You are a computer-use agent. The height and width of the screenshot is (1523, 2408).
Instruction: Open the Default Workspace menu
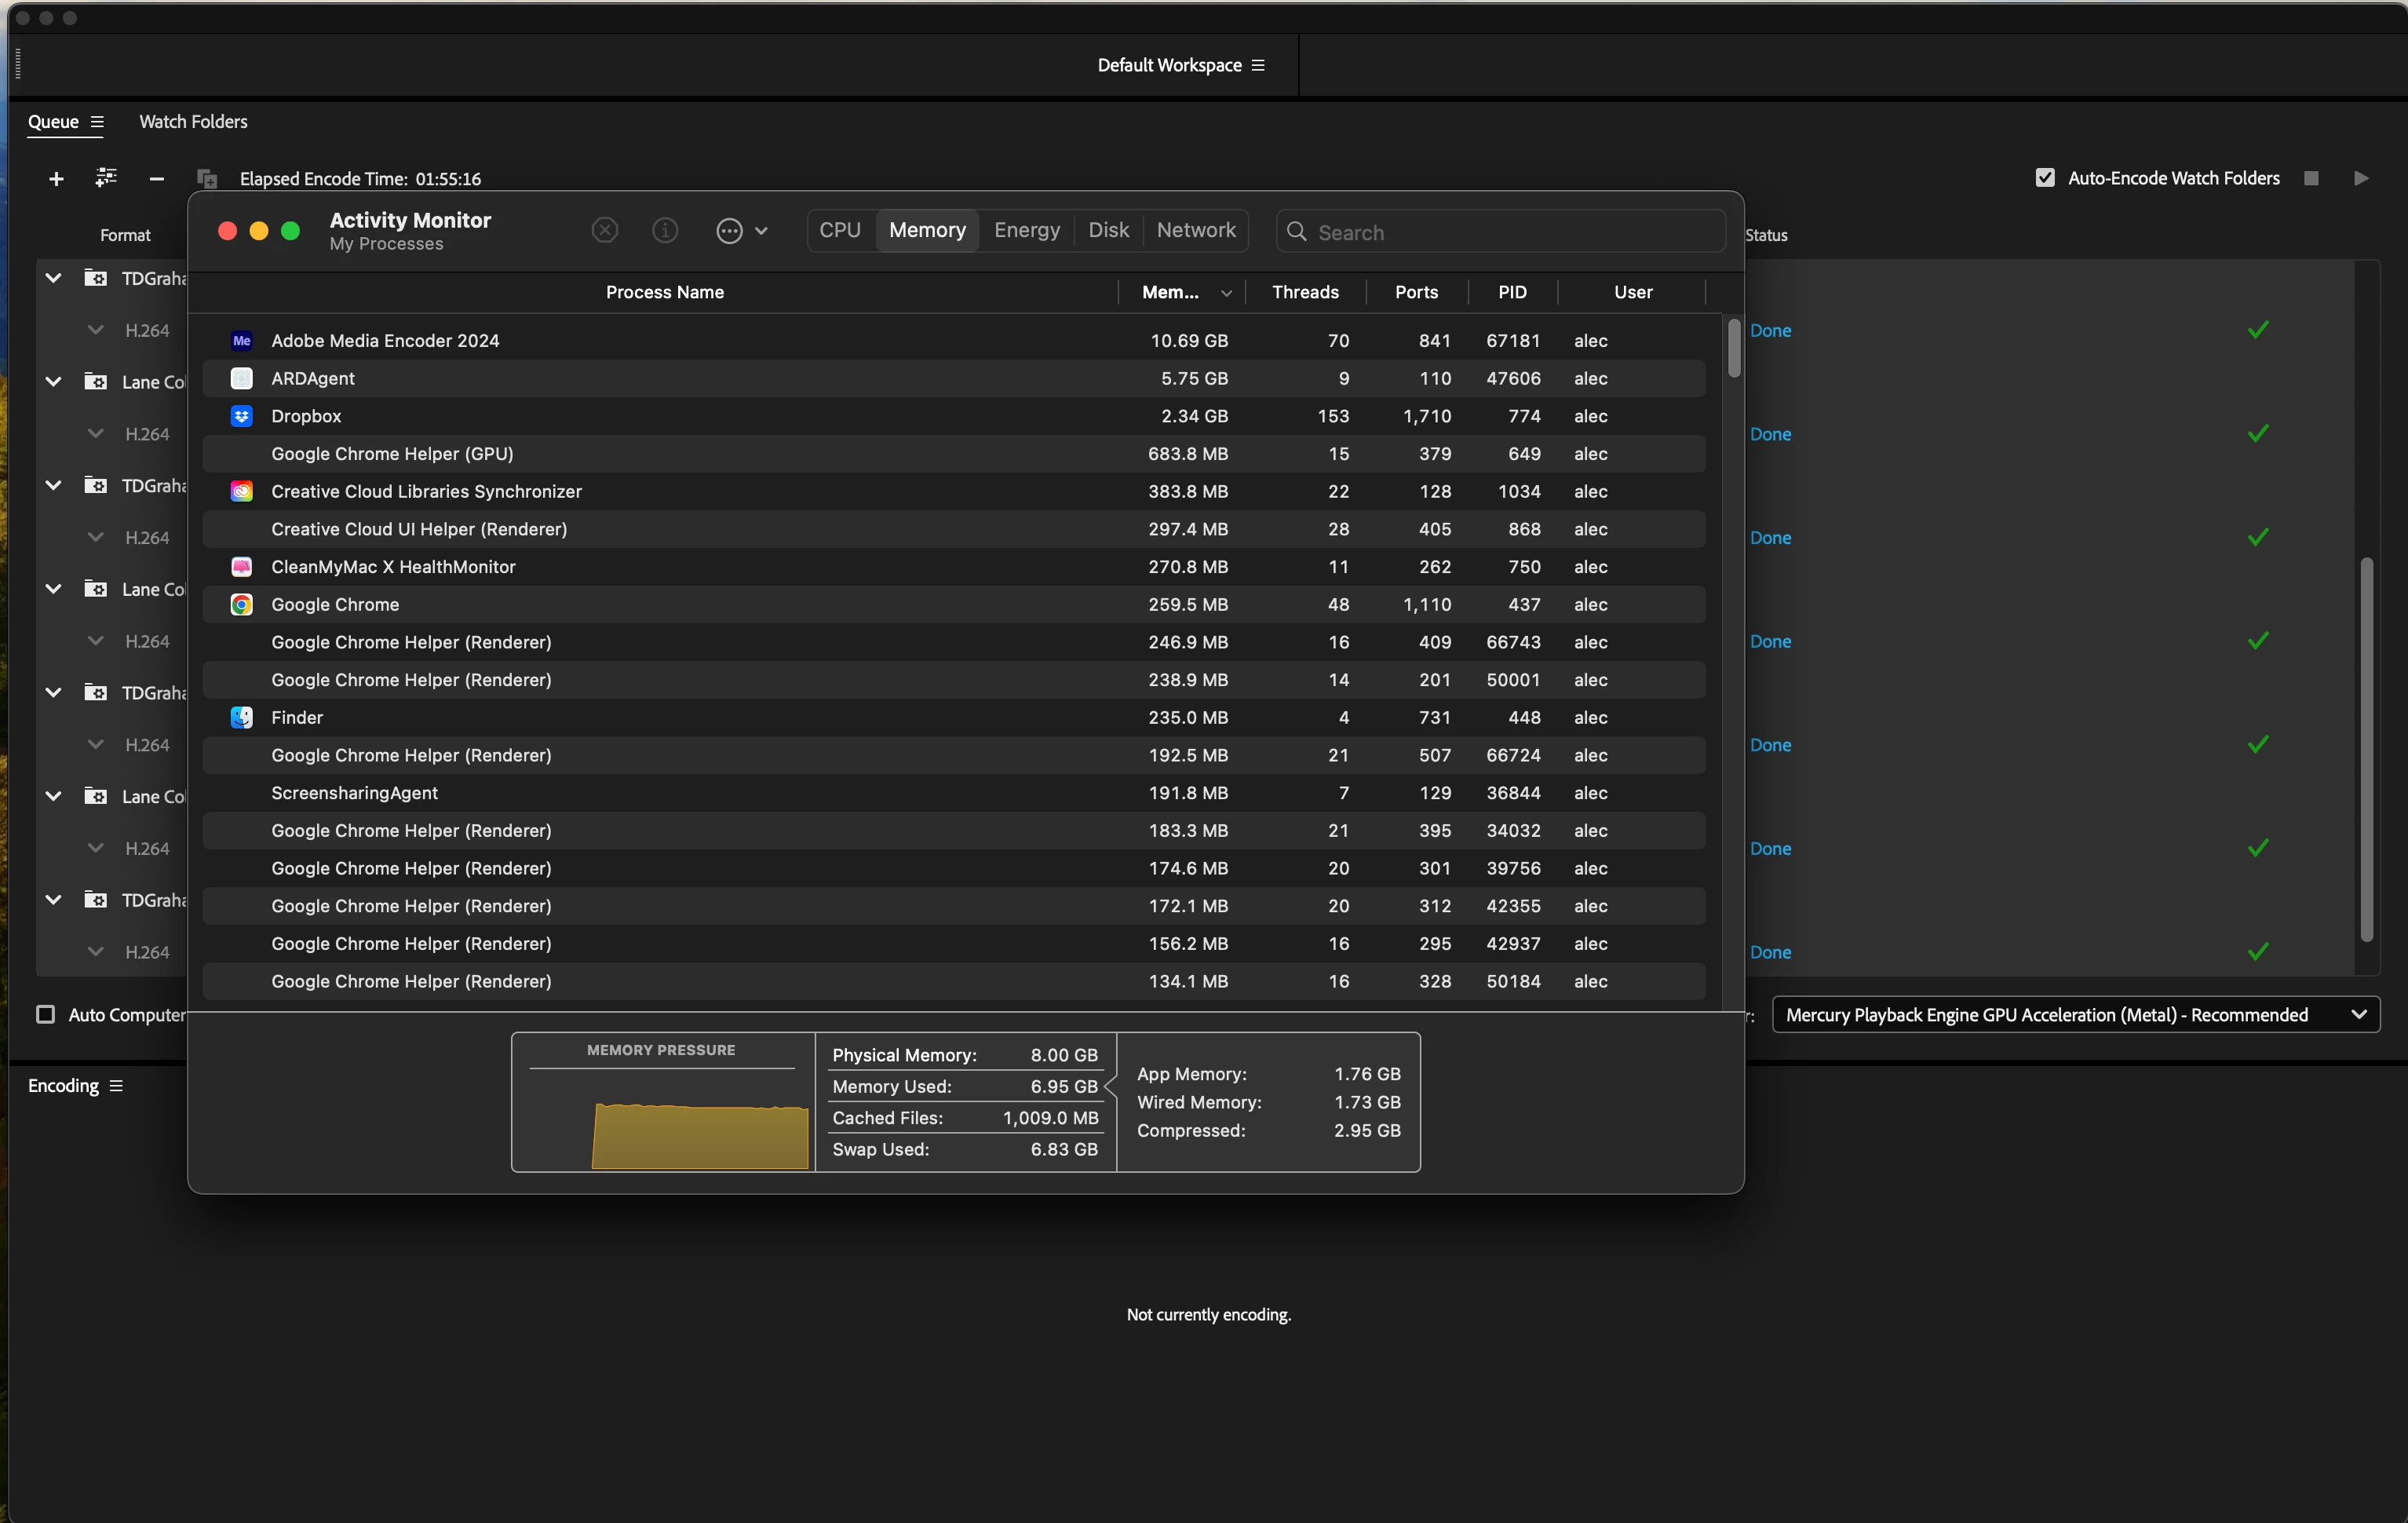pos(1257,65)
